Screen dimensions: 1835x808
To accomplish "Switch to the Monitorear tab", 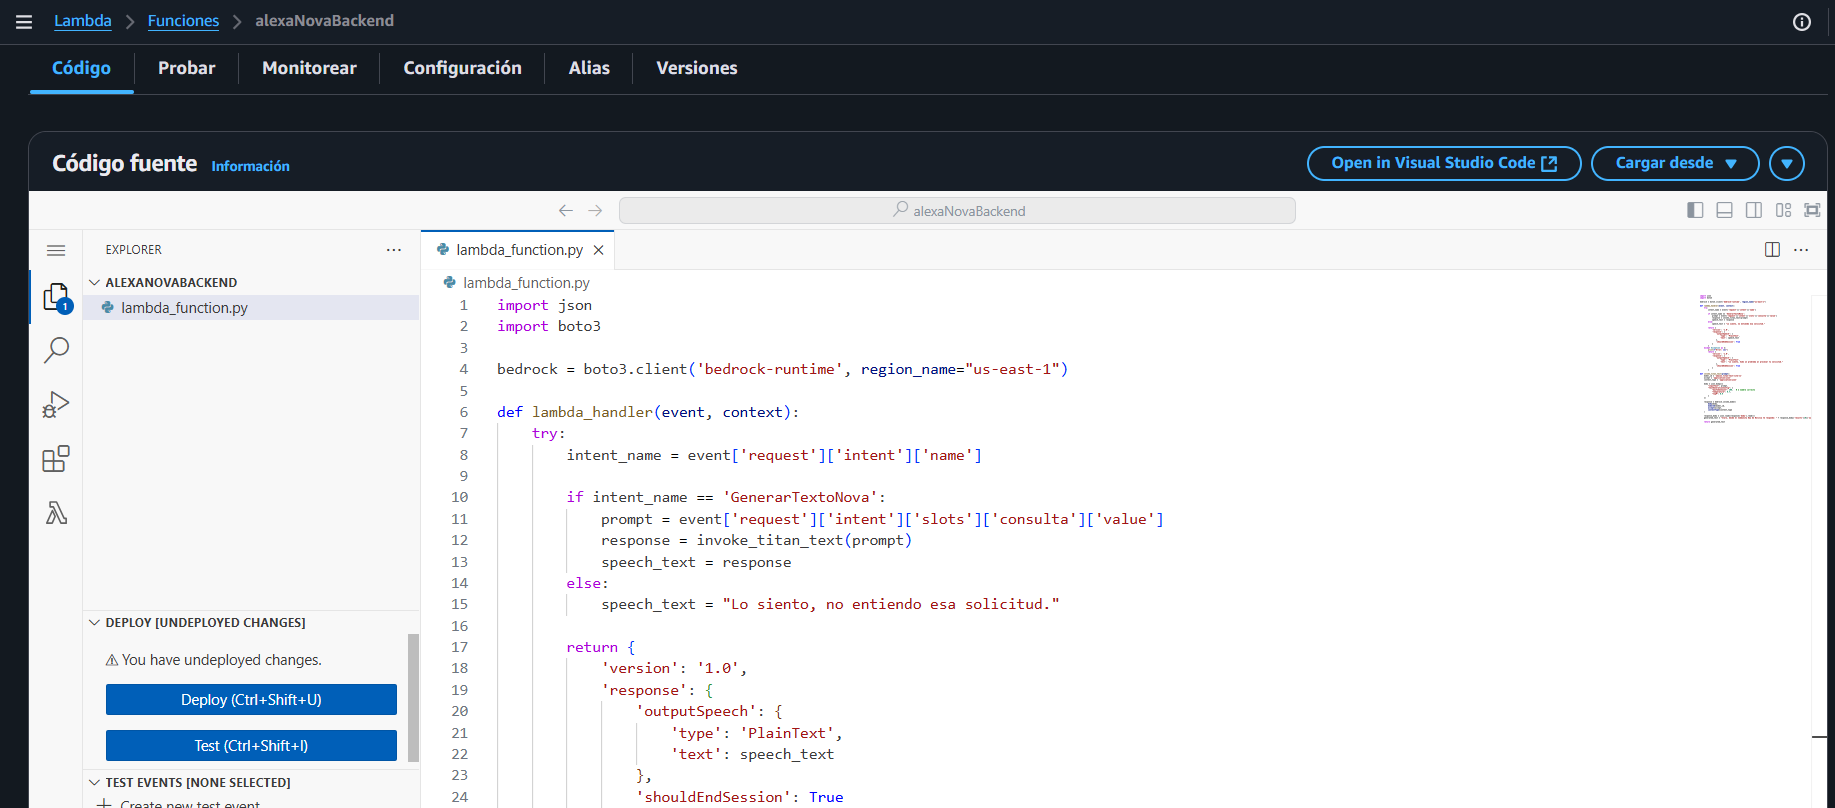I will pyautogui.click(x=309, y=68).
